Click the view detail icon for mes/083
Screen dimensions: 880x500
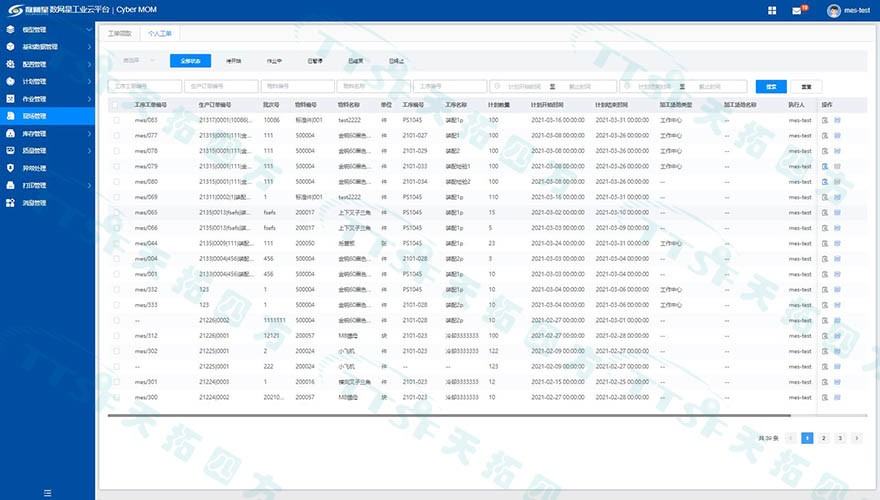click(825, 120)
